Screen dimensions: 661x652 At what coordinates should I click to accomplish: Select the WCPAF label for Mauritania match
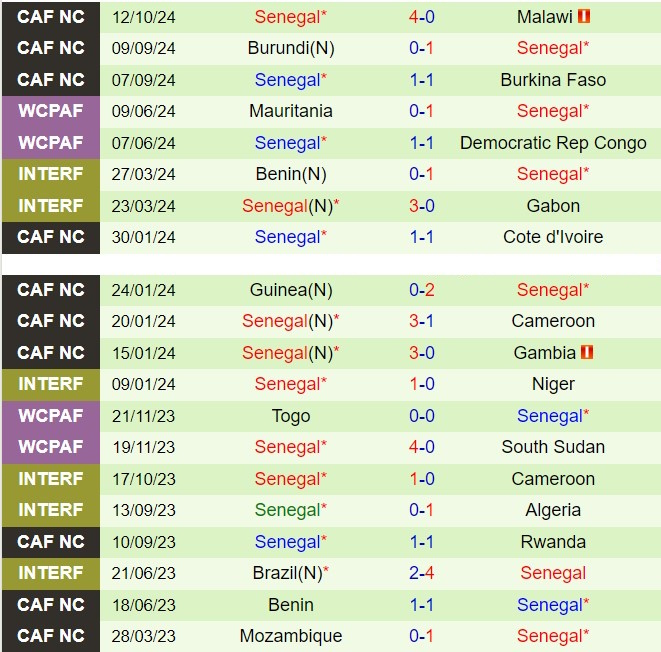coord(51,111)
